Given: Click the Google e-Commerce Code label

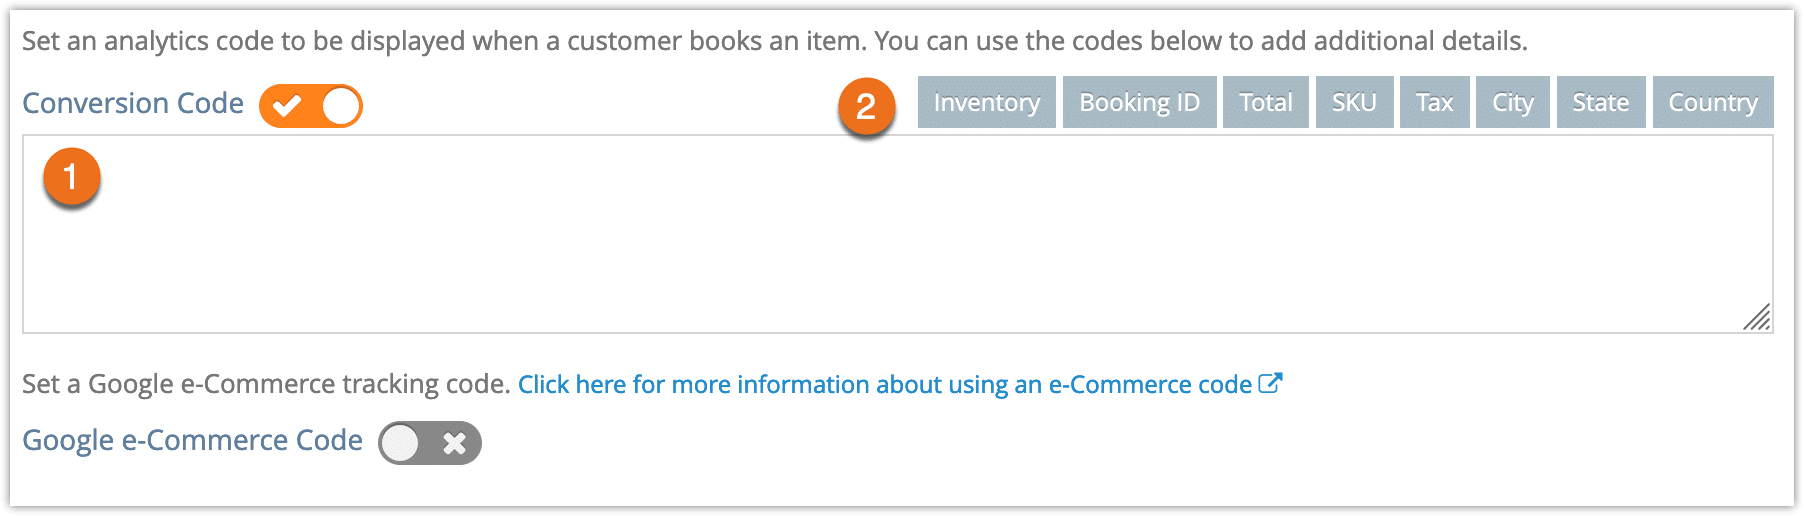Looking at the screenshot, I should (x=192, y=441).
